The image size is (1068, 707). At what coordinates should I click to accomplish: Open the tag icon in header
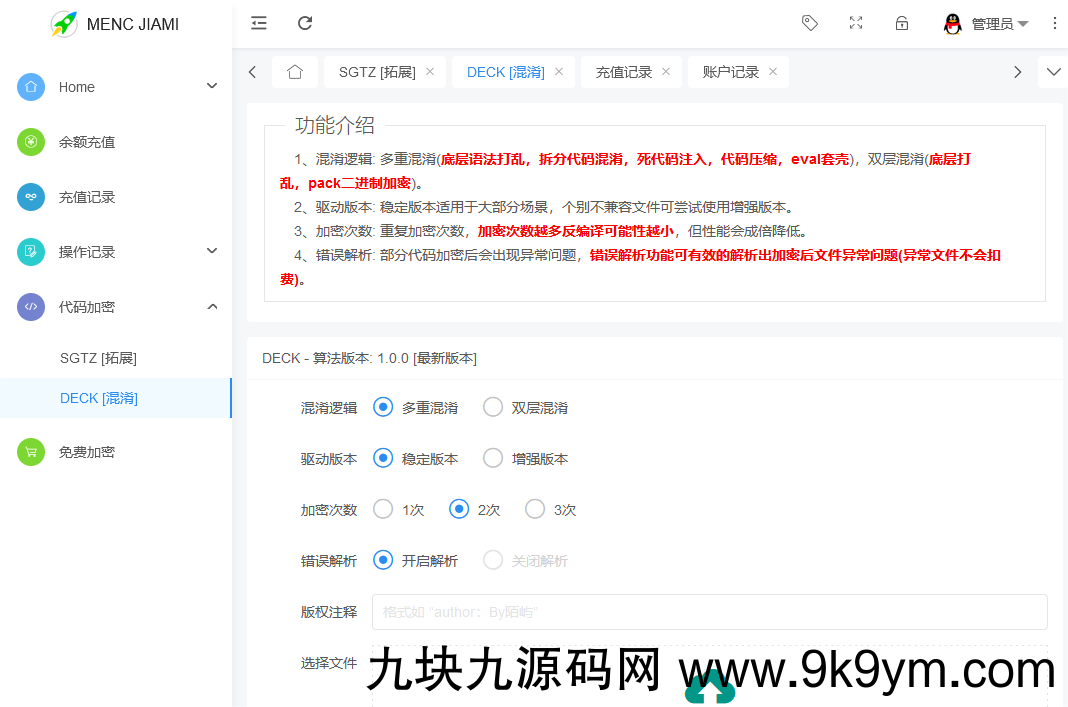click(810, 23)
